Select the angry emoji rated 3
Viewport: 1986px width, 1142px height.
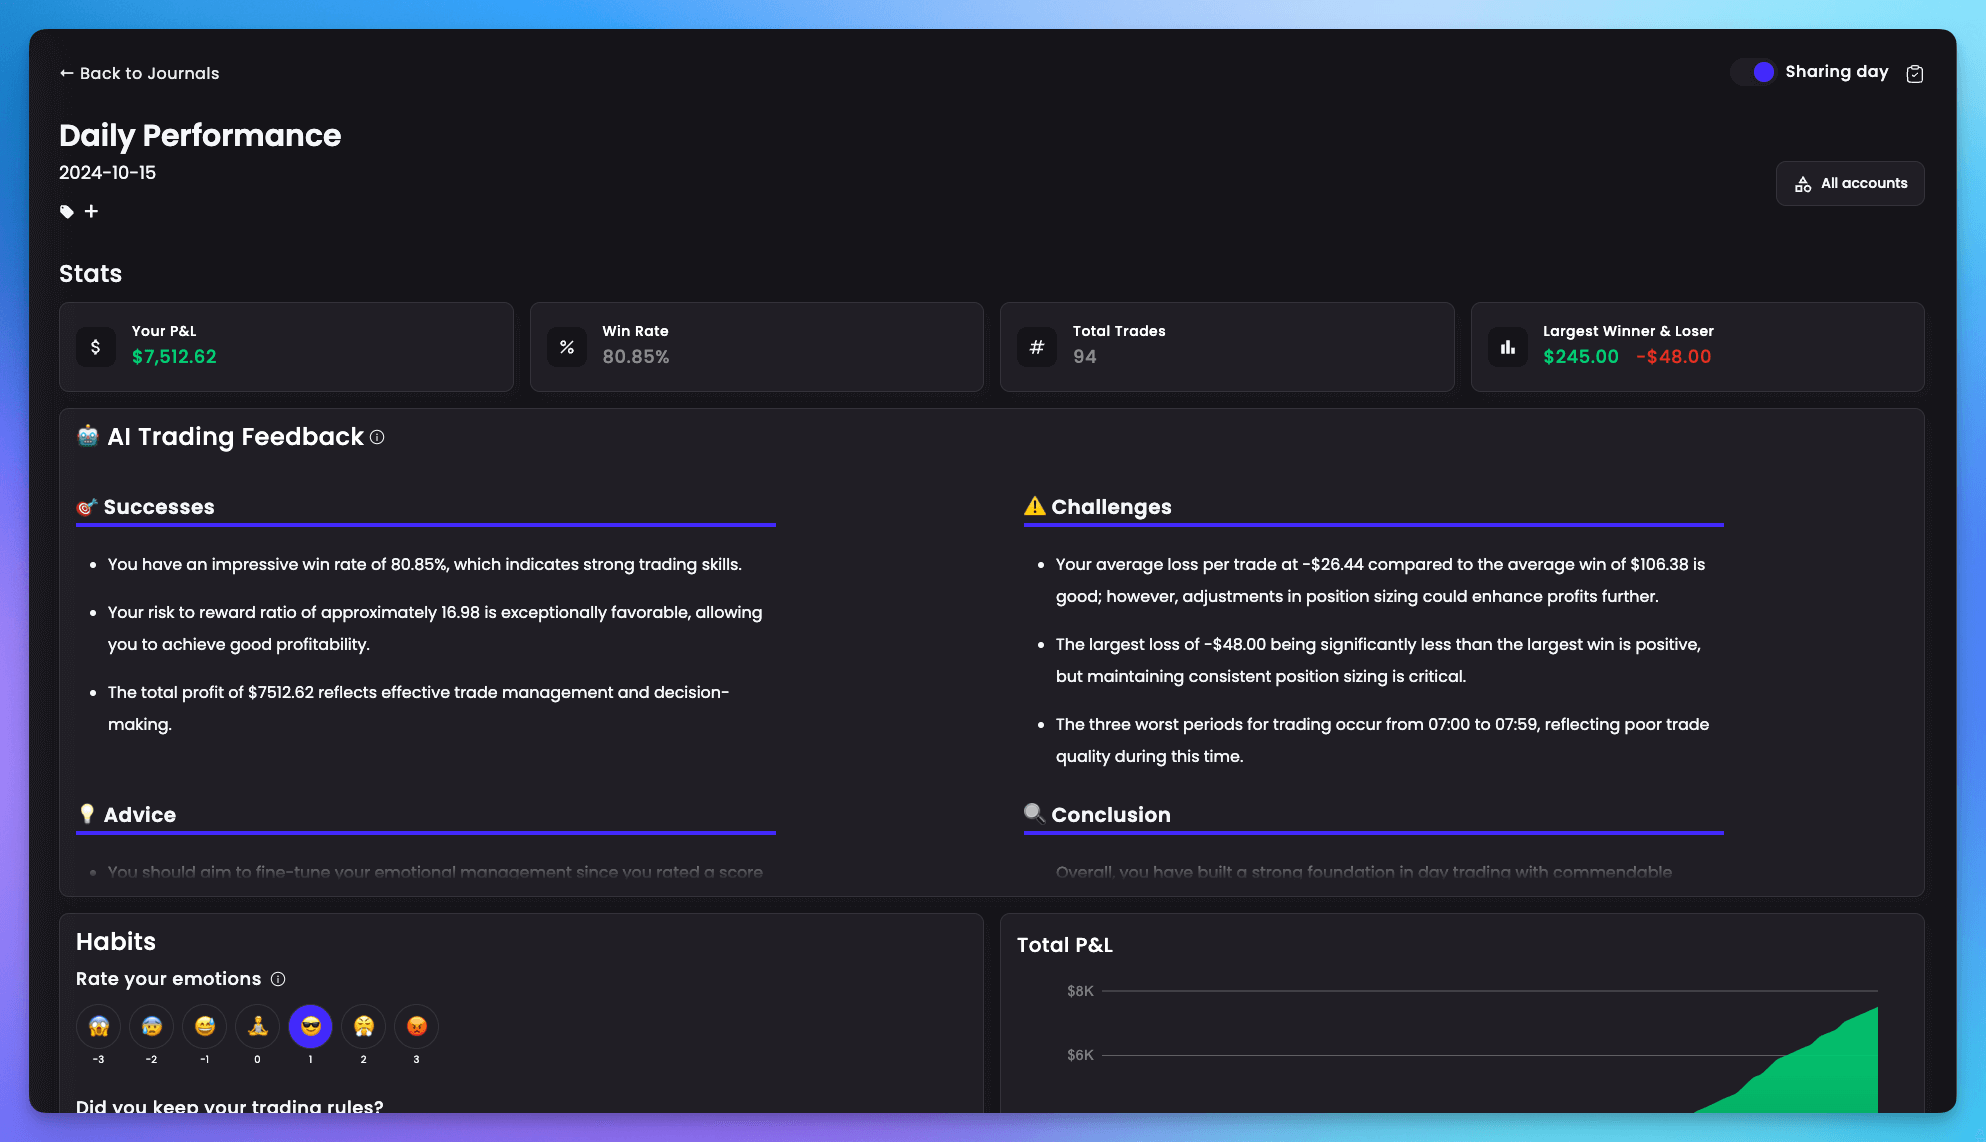click(x=416, y=1026)
